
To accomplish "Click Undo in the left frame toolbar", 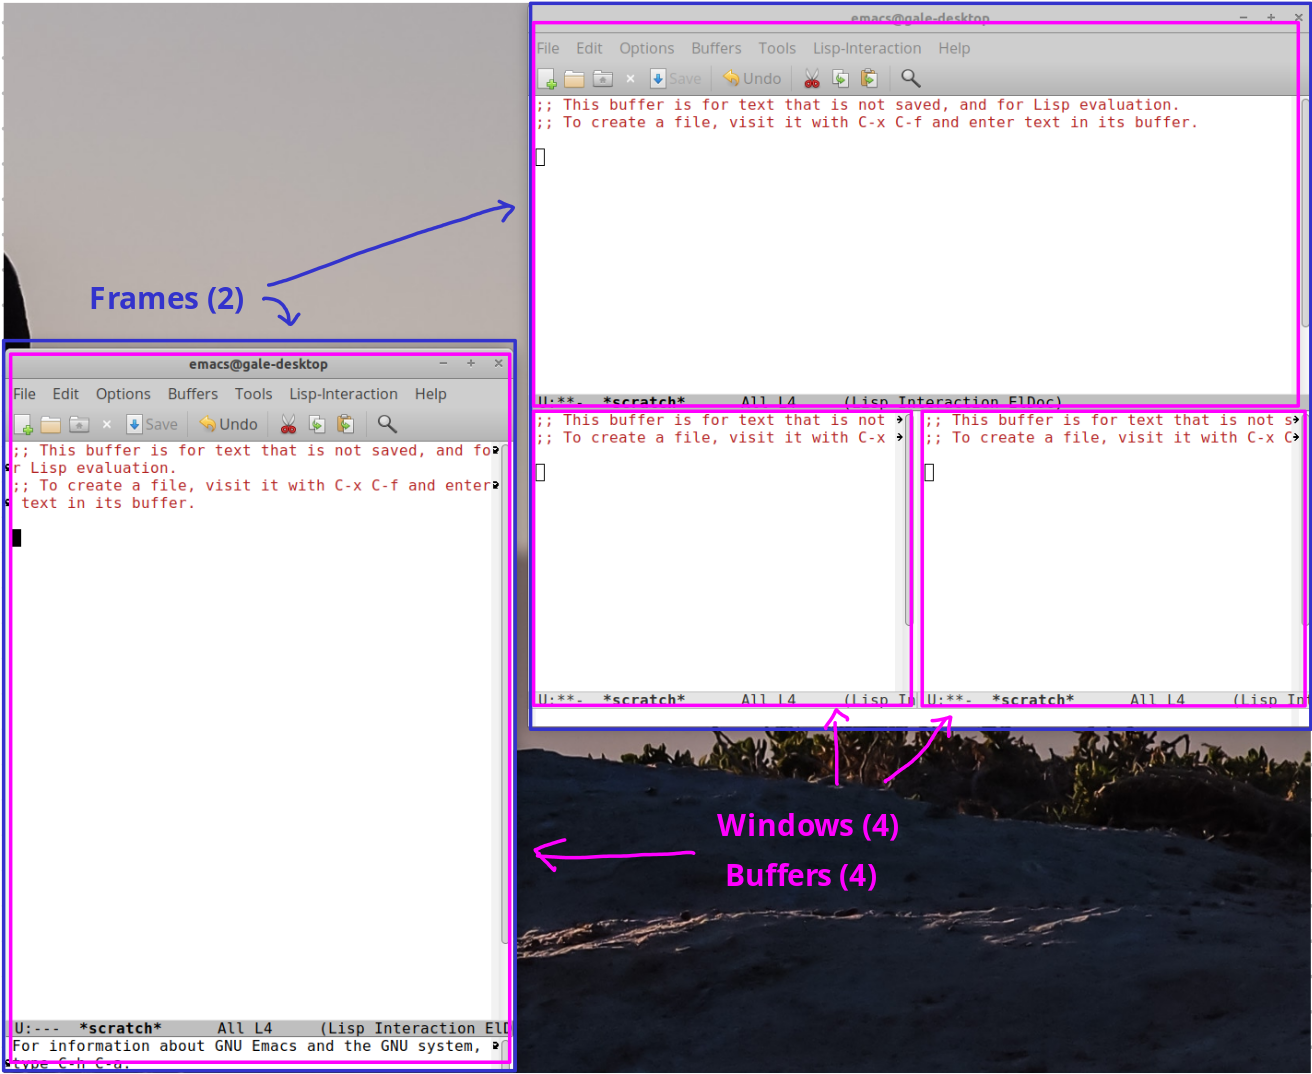I will click(229, 425).
